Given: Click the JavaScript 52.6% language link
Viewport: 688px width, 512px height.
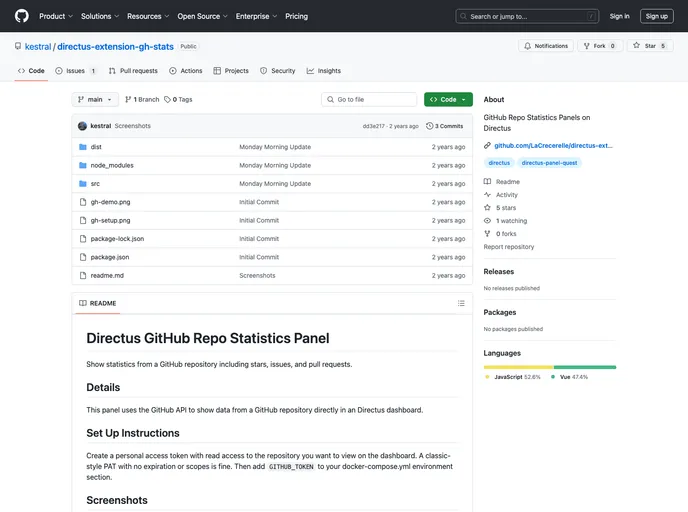Looking at the screenshot, I should click(512, 377).
